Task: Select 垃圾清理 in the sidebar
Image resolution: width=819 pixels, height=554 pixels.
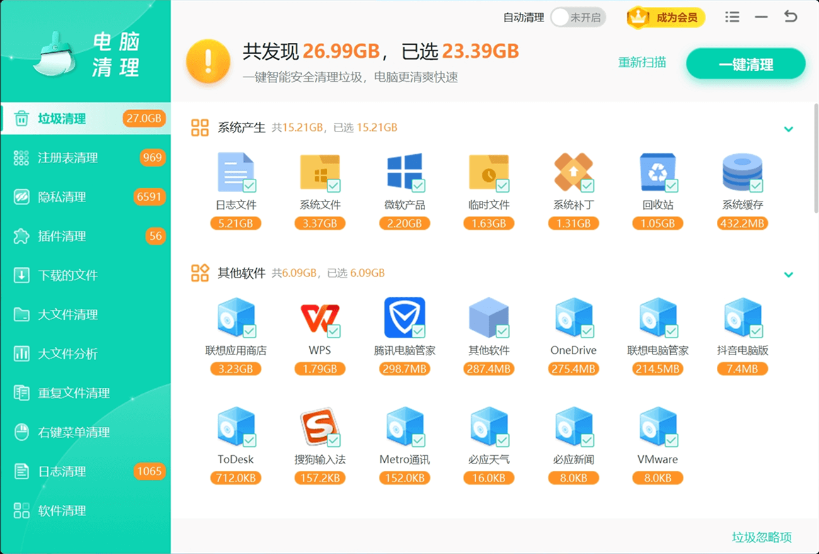Action: 86,119
